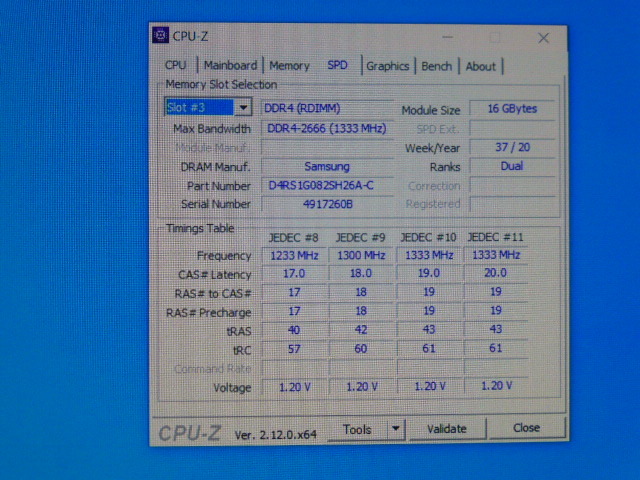
Task: Close the CPU-Z window with X
Action: coord(543,38)
